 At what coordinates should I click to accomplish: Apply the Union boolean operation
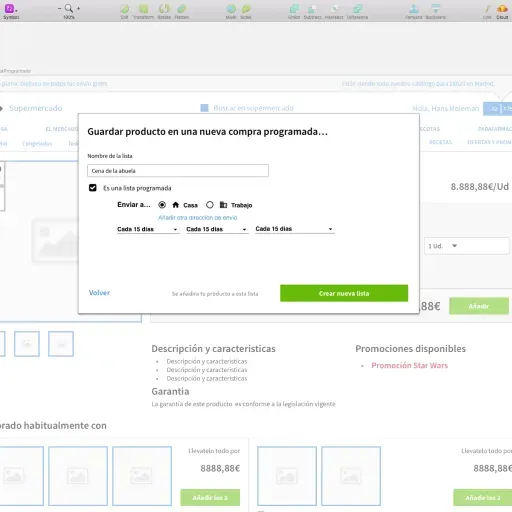click(x=294, y=9)
